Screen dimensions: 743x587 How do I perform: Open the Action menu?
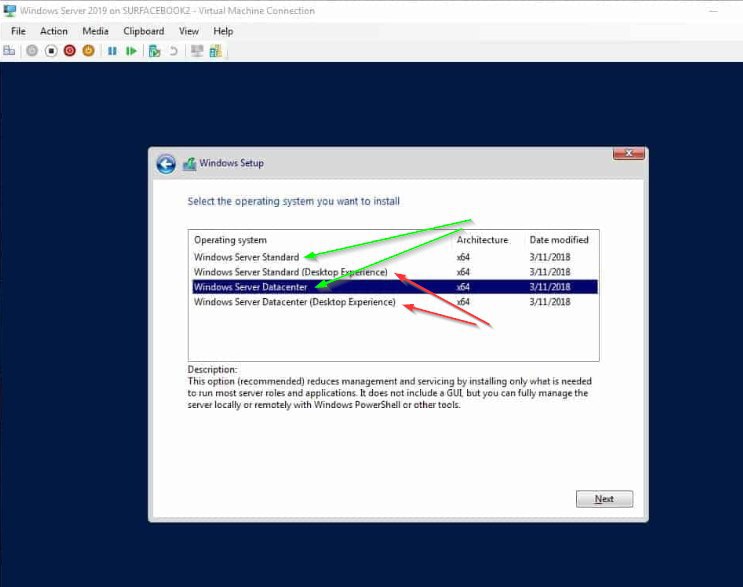pyautogui.click(x=54, y=31)
